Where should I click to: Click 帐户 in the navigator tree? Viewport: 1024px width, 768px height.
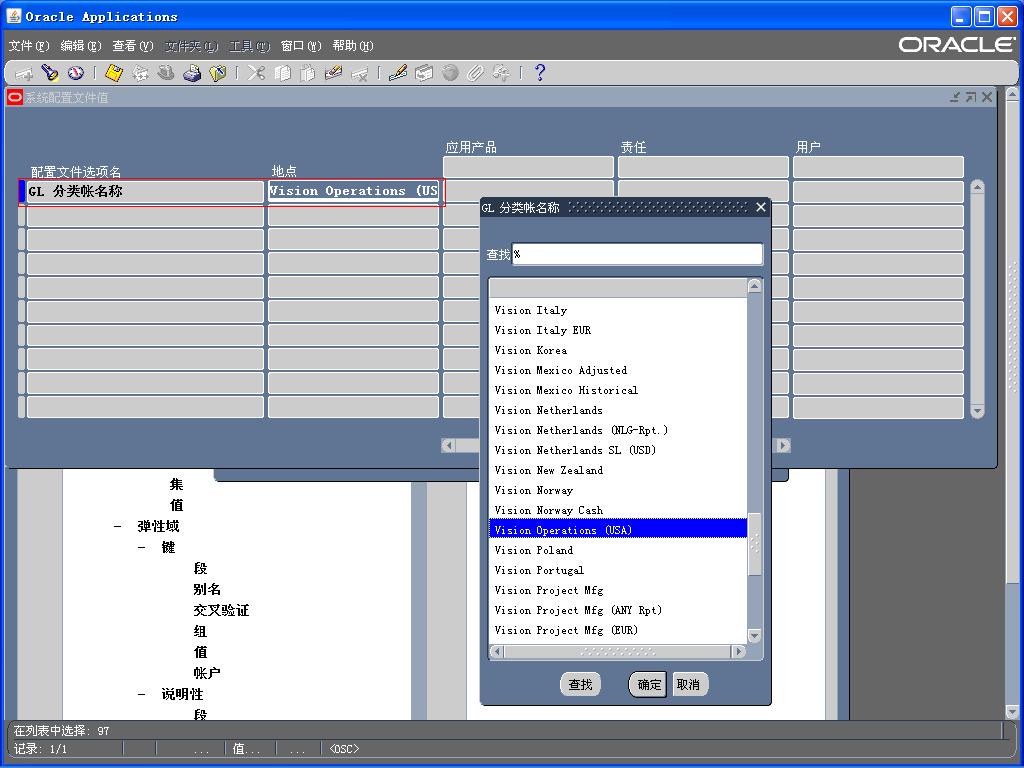point(207,673)
